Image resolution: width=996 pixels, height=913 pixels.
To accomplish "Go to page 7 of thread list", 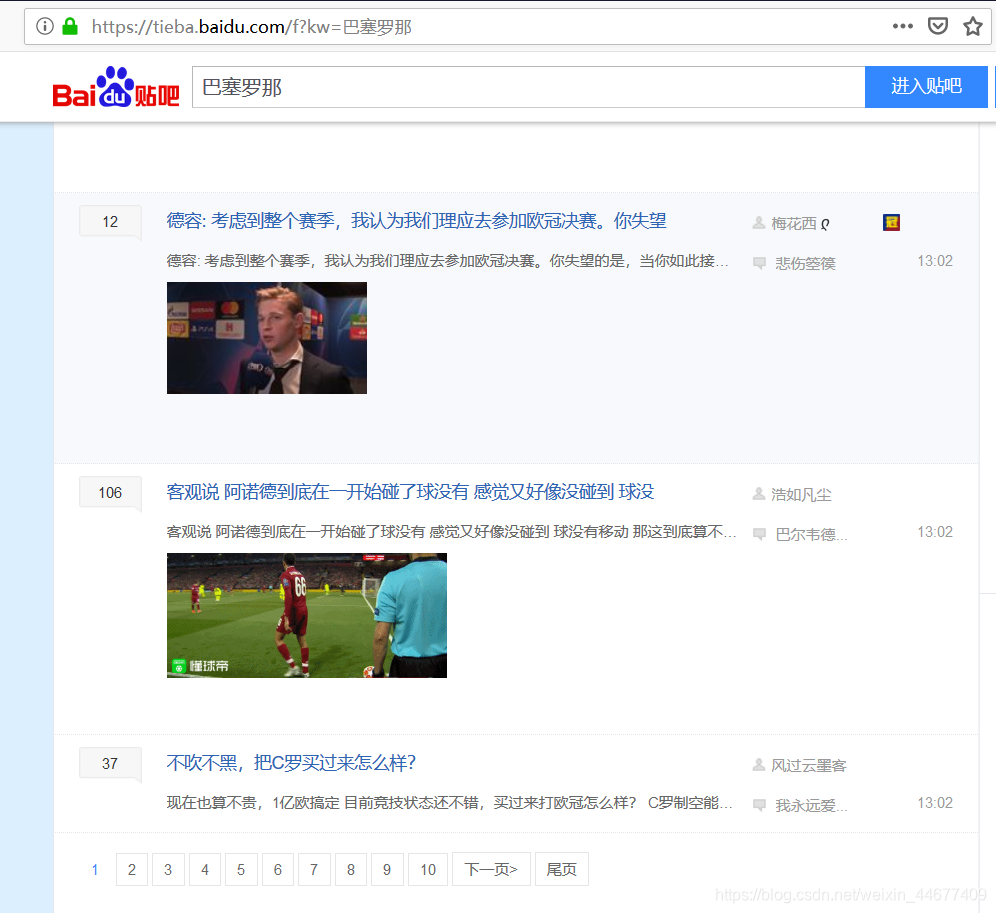I will click(314, 869).
